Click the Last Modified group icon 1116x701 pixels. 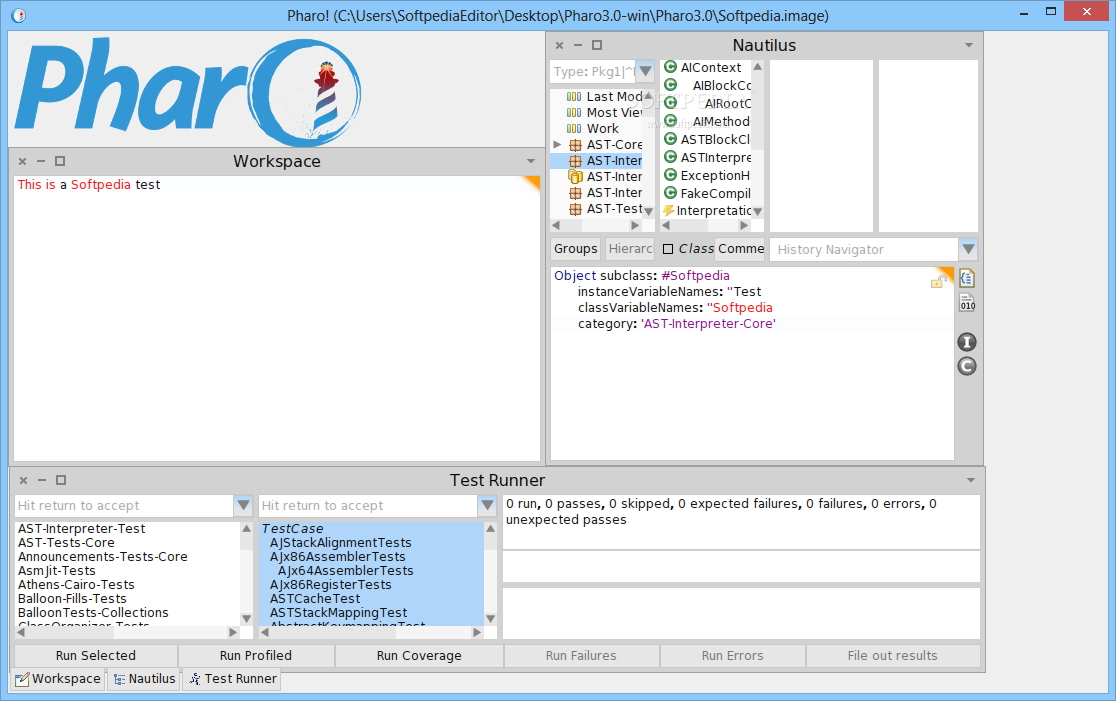[574, 96]
